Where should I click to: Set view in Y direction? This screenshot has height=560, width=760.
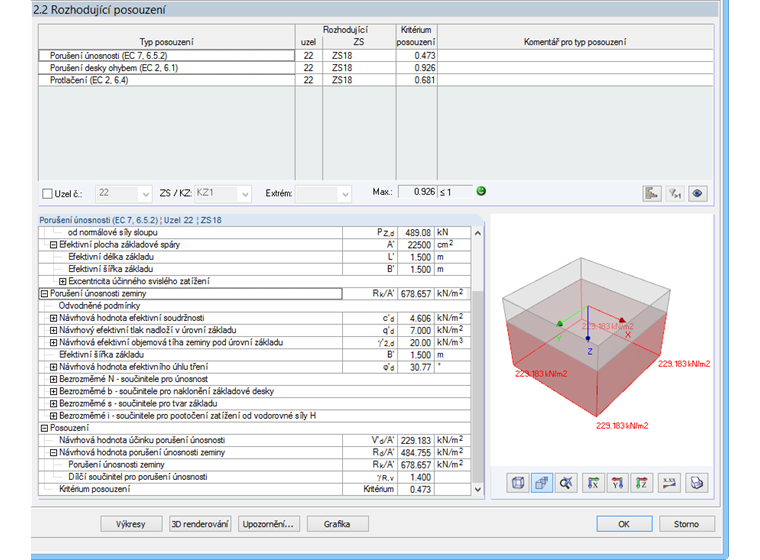click(617, 483)
